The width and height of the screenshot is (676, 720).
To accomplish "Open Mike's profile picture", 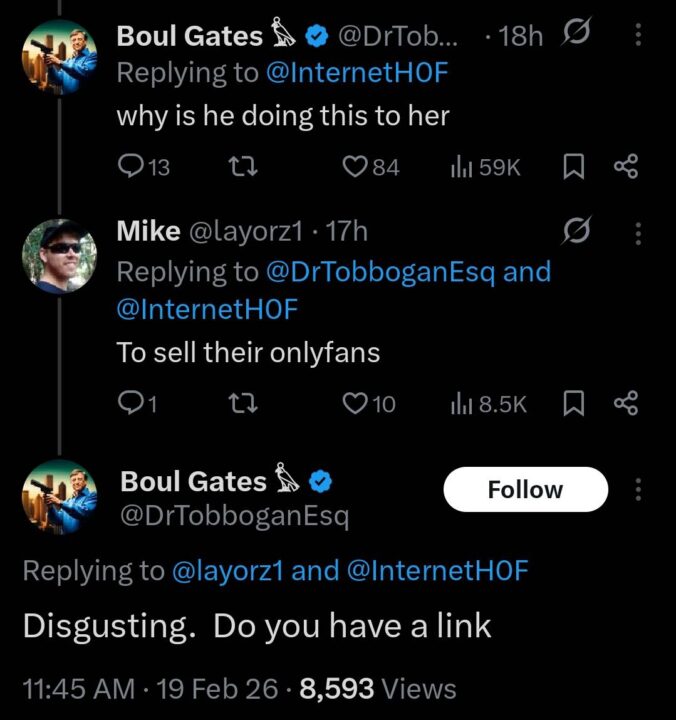I will [x=59, y=256].
